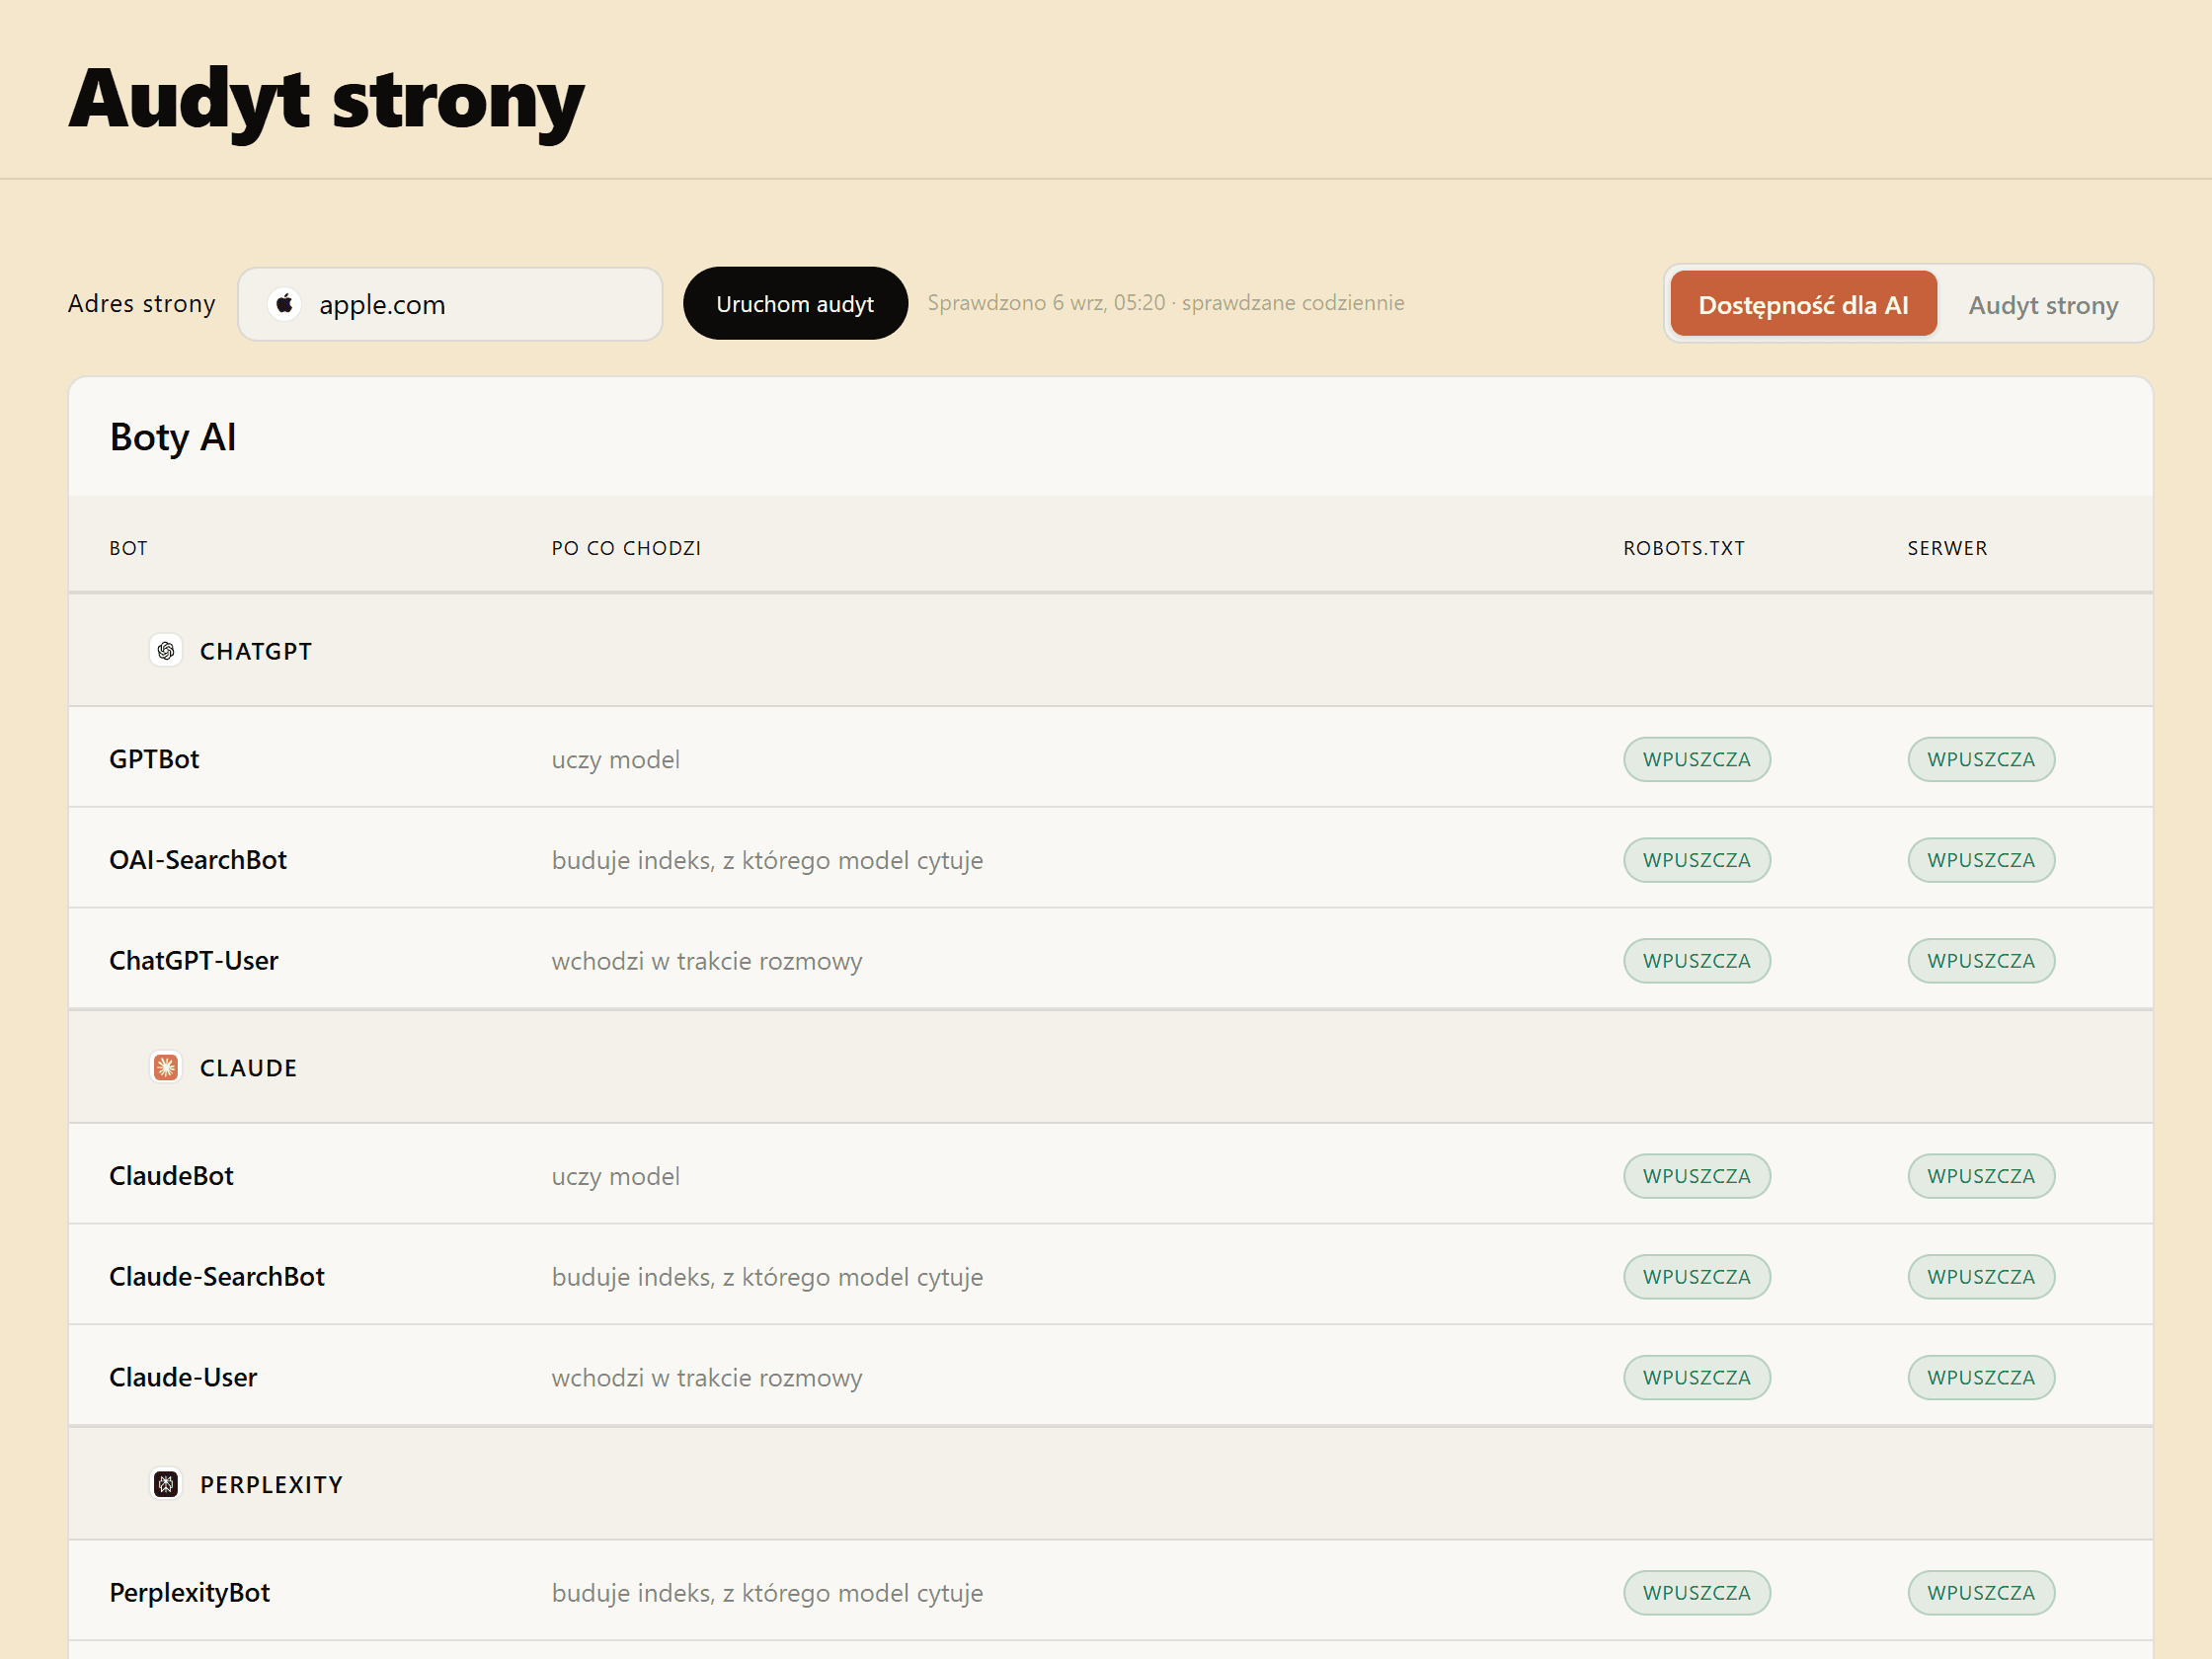The image size is (2212, 1659).
Task: Click the 'Boty AI' section heading
Action: (173, 437)
